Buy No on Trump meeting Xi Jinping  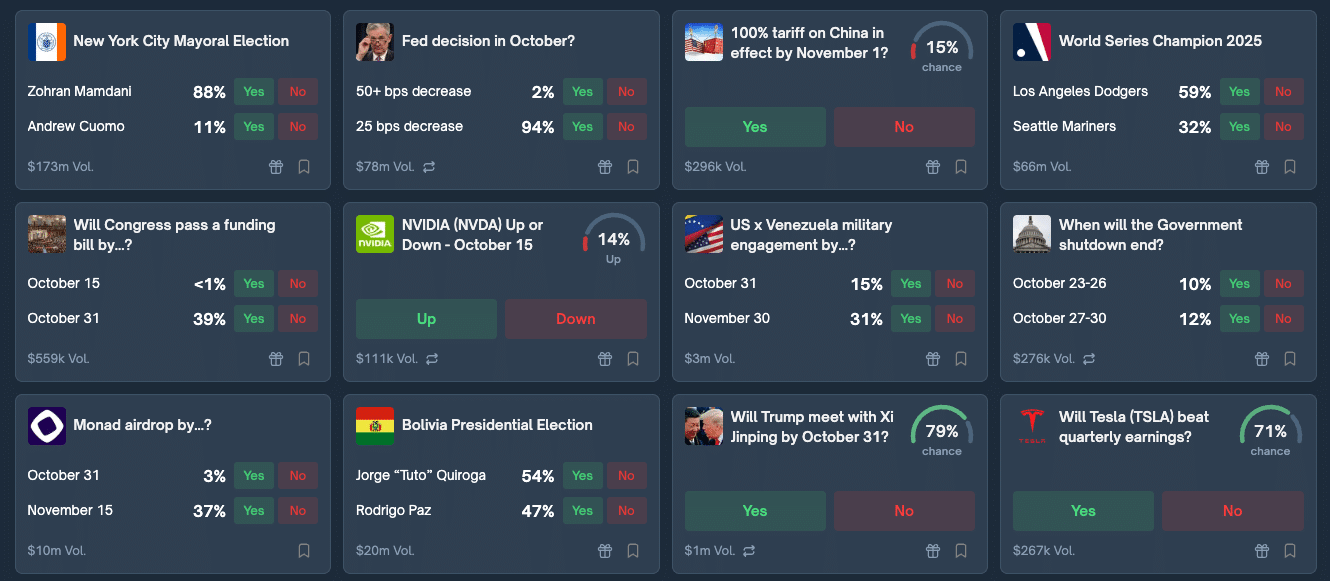(x=904, y=511)
